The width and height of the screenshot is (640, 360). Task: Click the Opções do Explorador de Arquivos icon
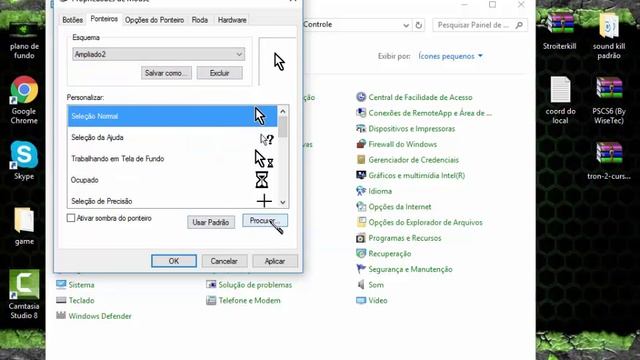[361, 222]
